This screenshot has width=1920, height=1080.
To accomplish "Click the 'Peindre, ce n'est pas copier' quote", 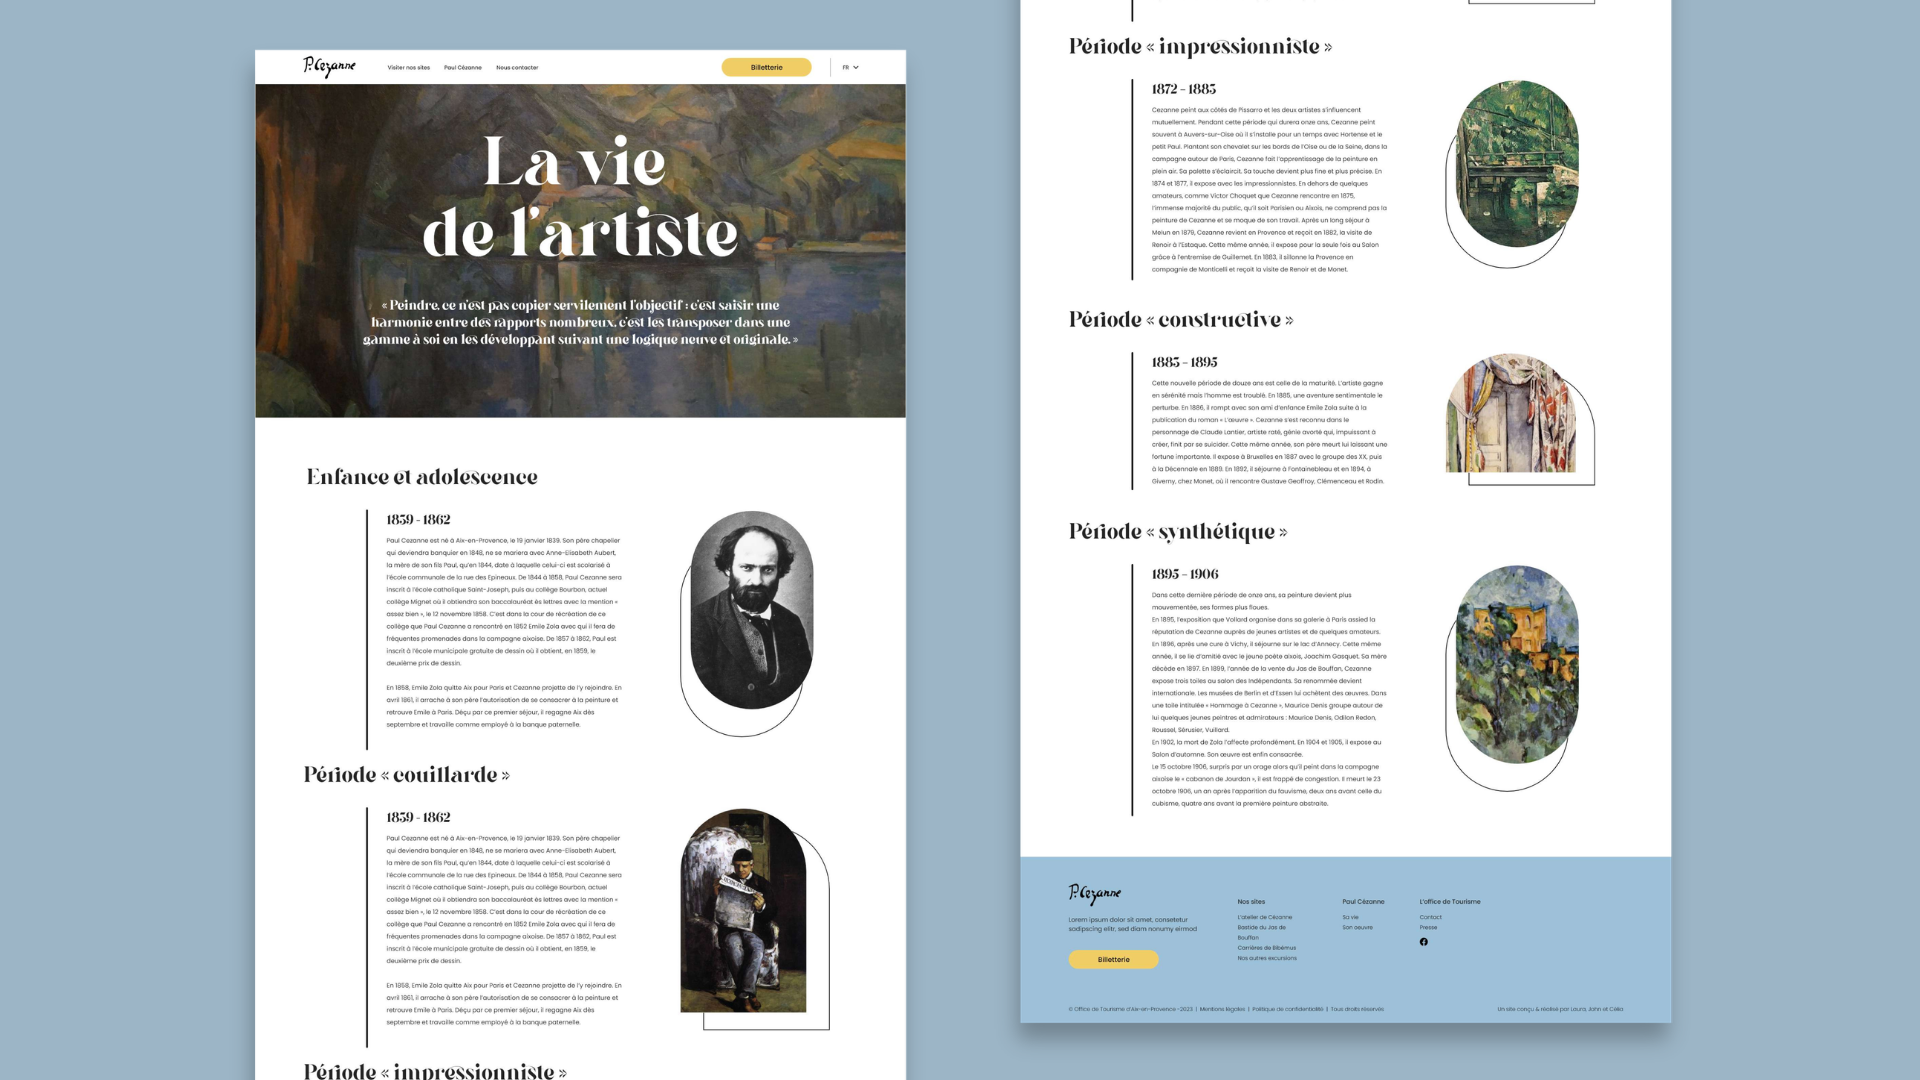I will pos(580,322).
